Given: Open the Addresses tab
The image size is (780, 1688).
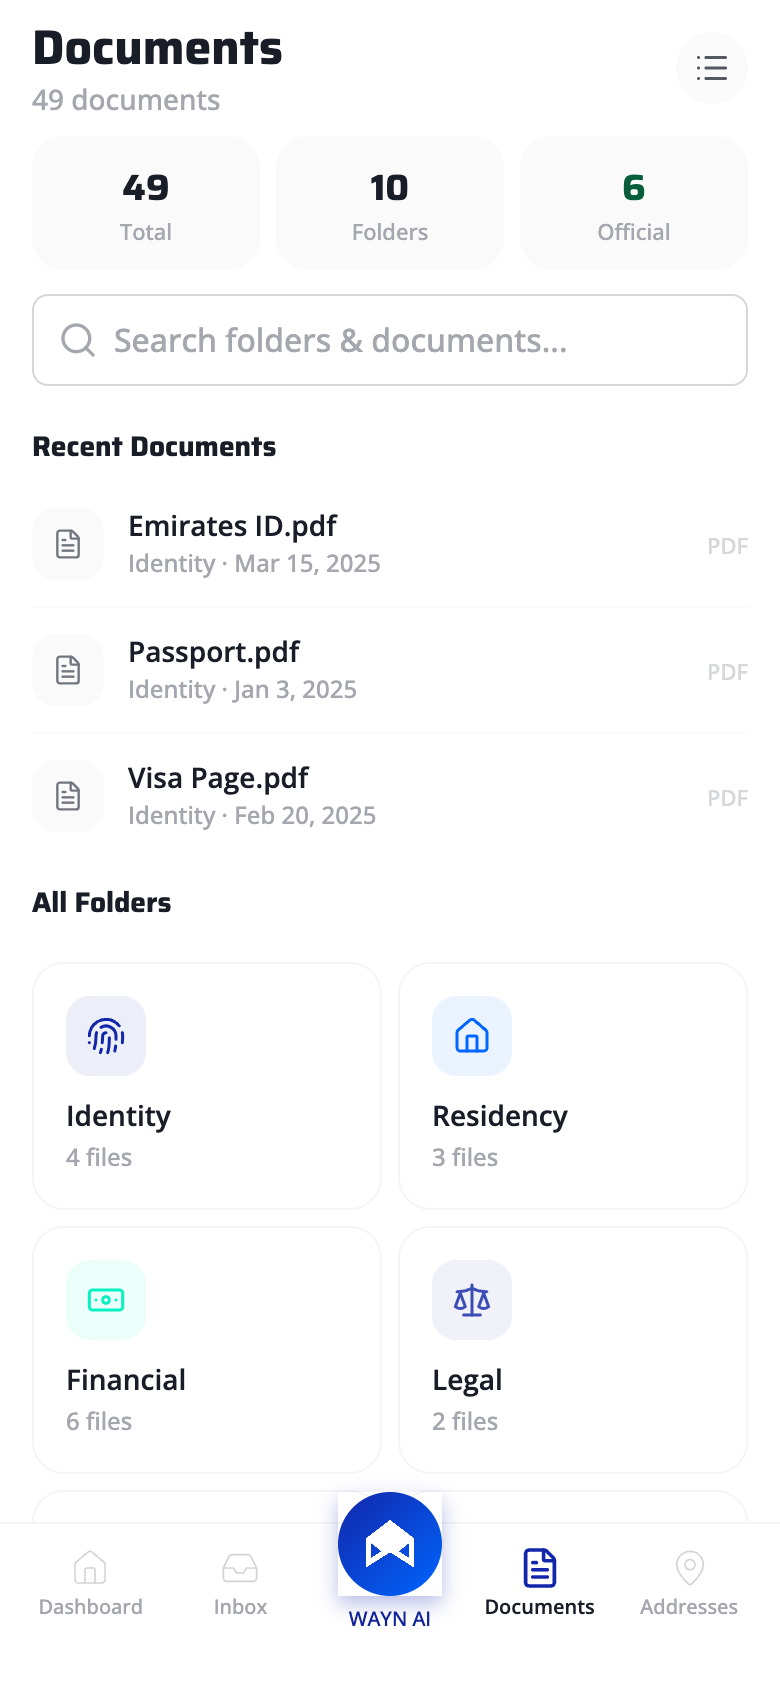Looking at the screenshot, I should [x=689, y=1582].
